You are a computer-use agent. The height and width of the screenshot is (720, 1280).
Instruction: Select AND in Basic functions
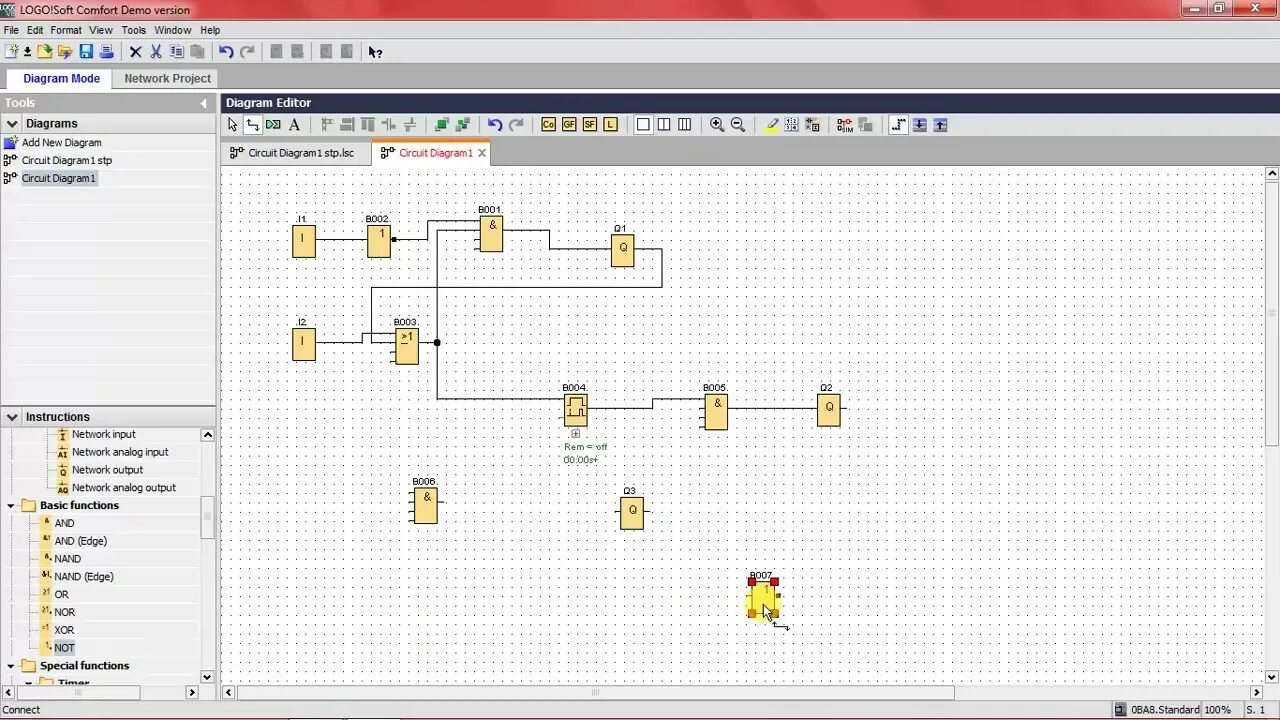pyautogui.click(x=64, y=523)
